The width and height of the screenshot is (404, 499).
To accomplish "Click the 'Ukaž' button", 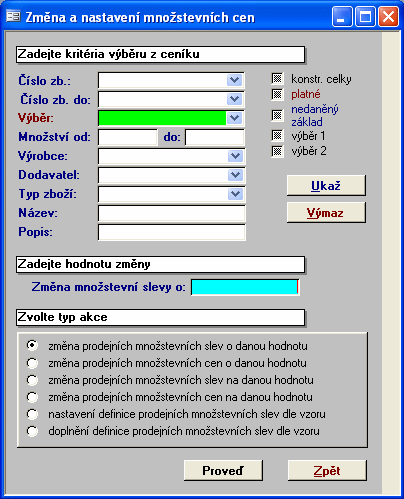I will [x=326, y=186].
